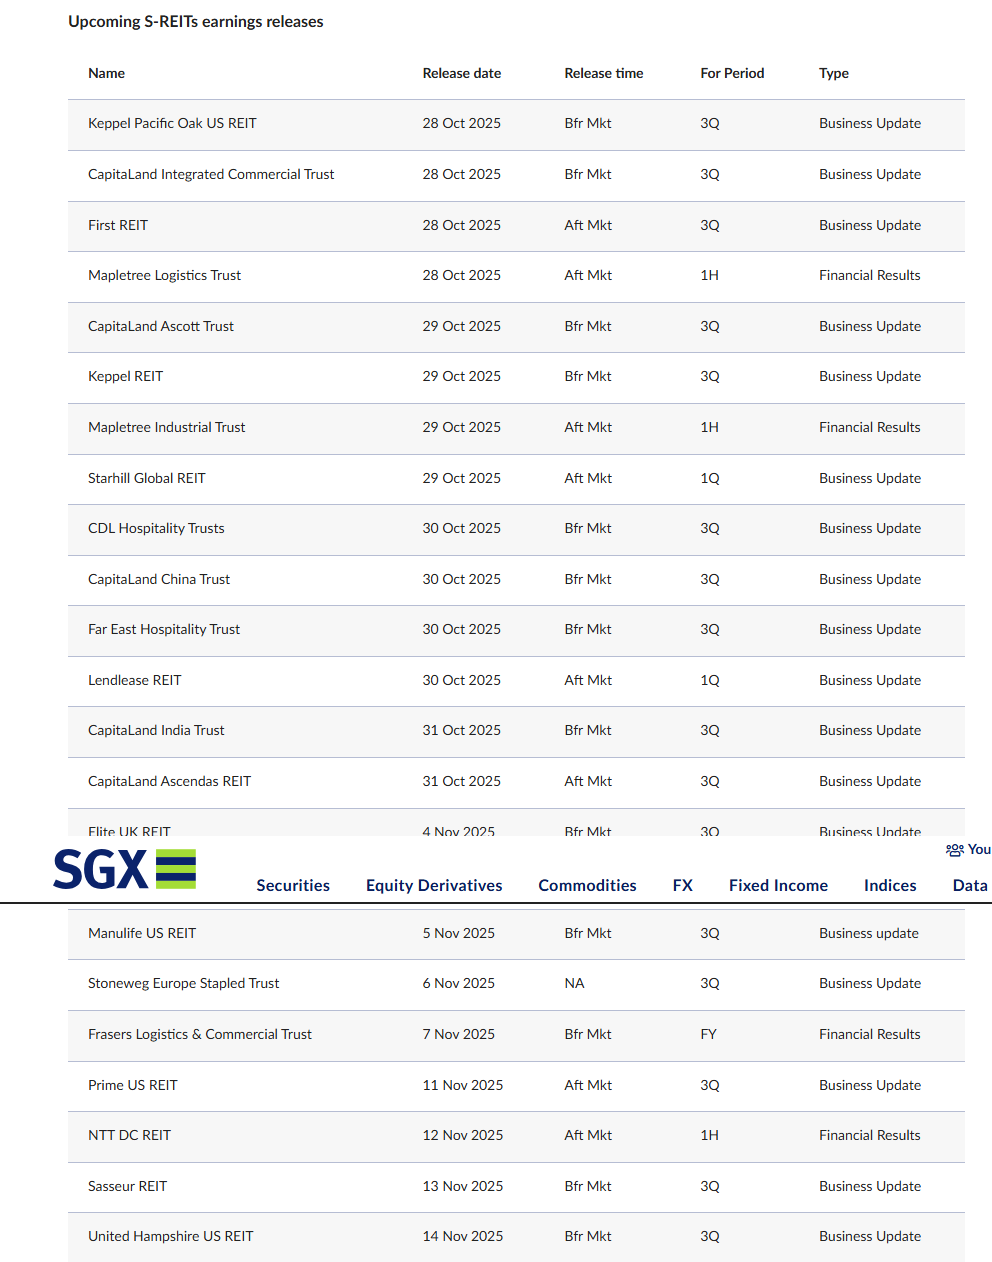This screenshot has height=1262, width=992.
Task: Click Stoneweg Europe Stapled Trust name
Action: tap(183, 983)
